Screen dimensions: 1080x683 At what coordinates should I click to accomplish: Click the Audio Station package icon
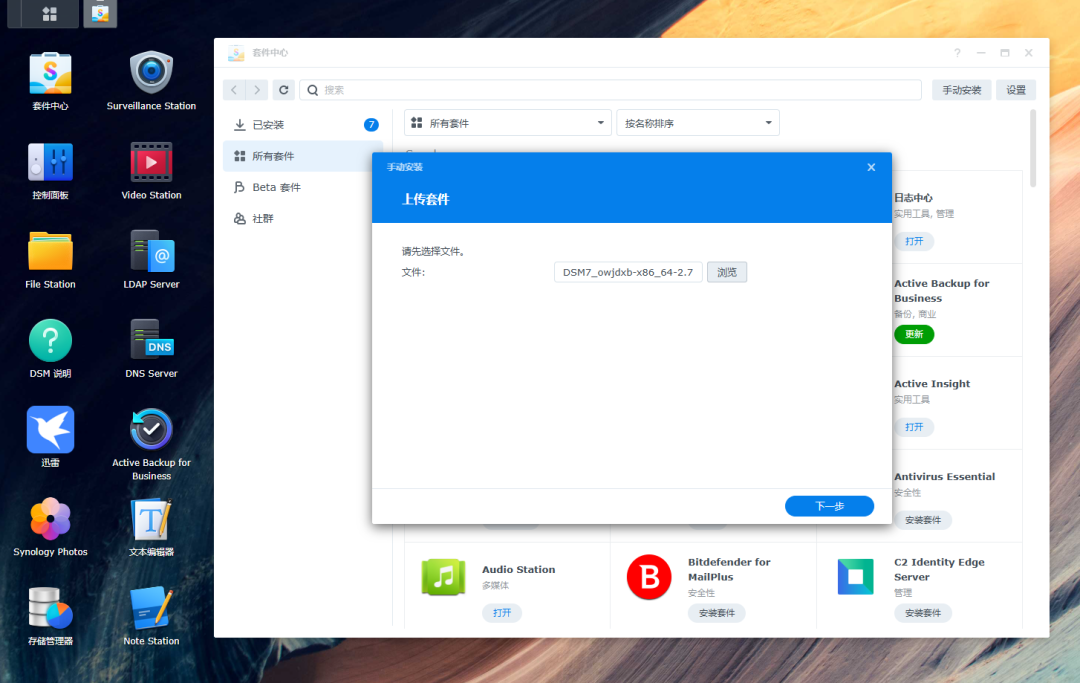444,577
